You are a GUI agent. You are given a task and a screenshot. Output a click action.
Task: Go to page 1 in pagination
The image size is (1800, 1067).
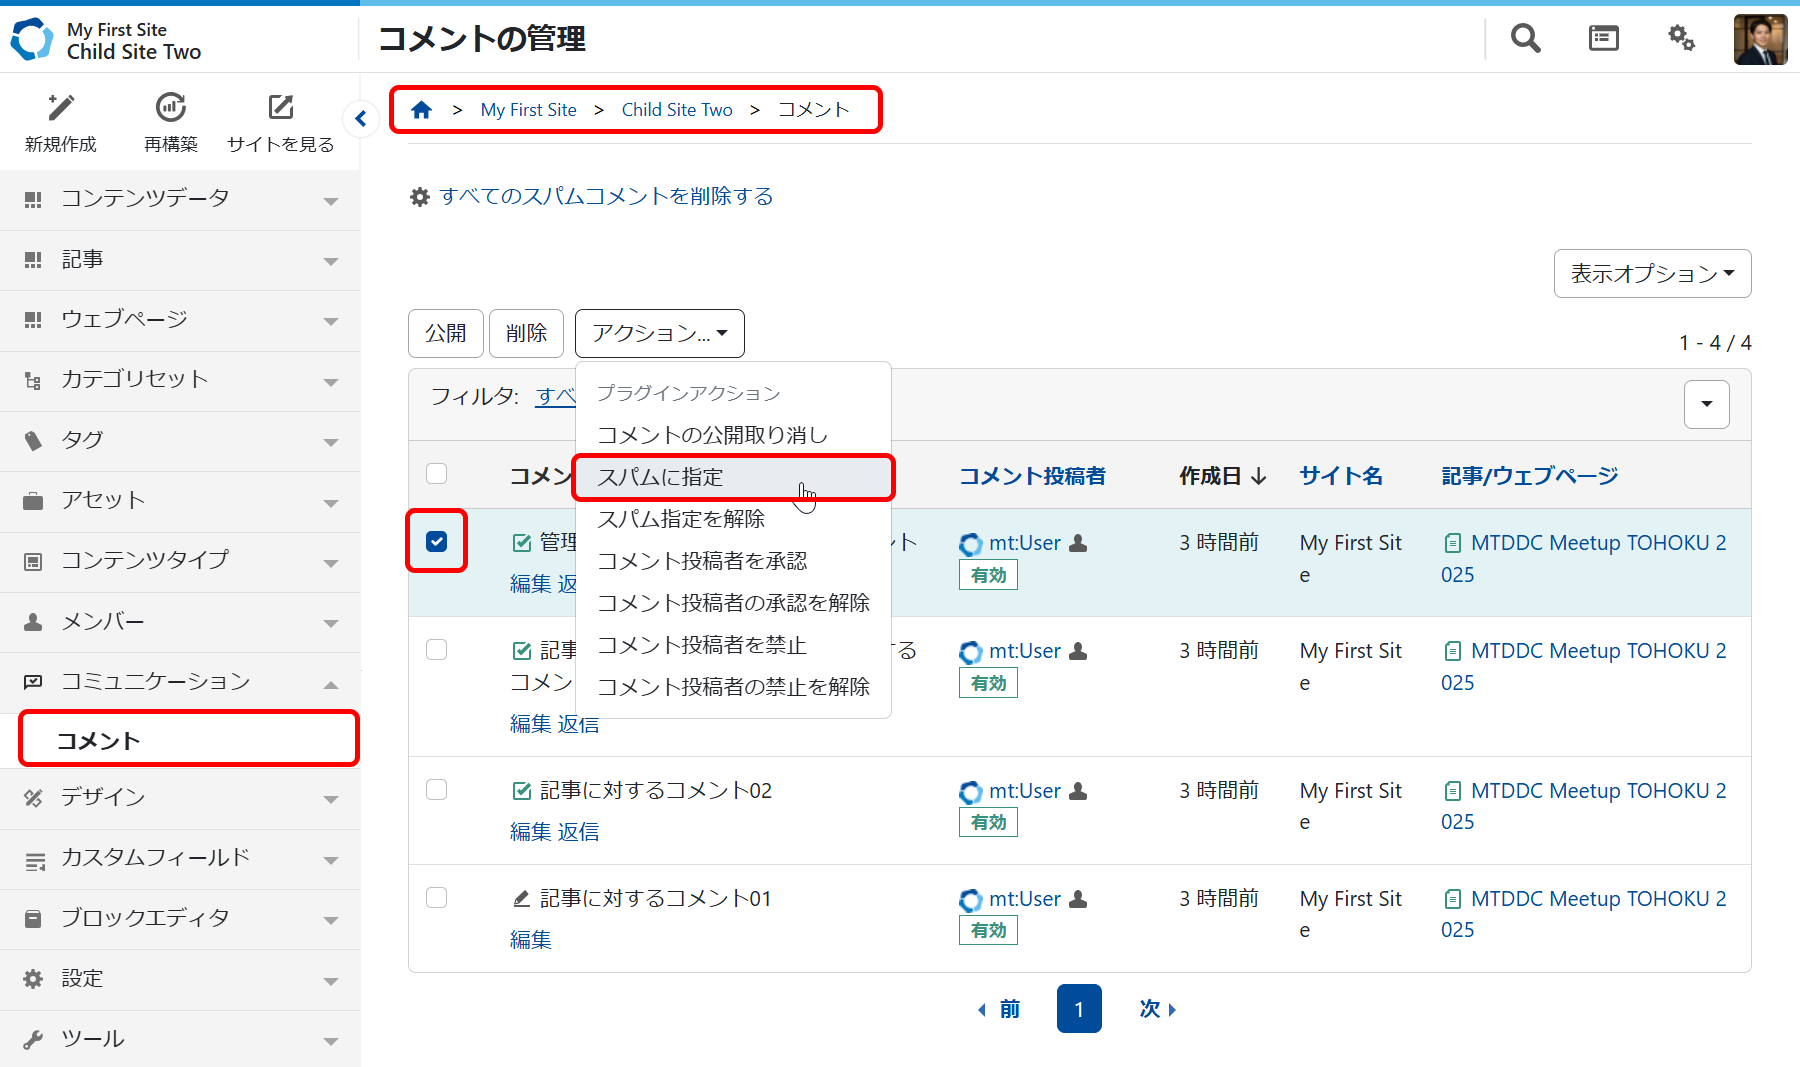point(1079,1009)
